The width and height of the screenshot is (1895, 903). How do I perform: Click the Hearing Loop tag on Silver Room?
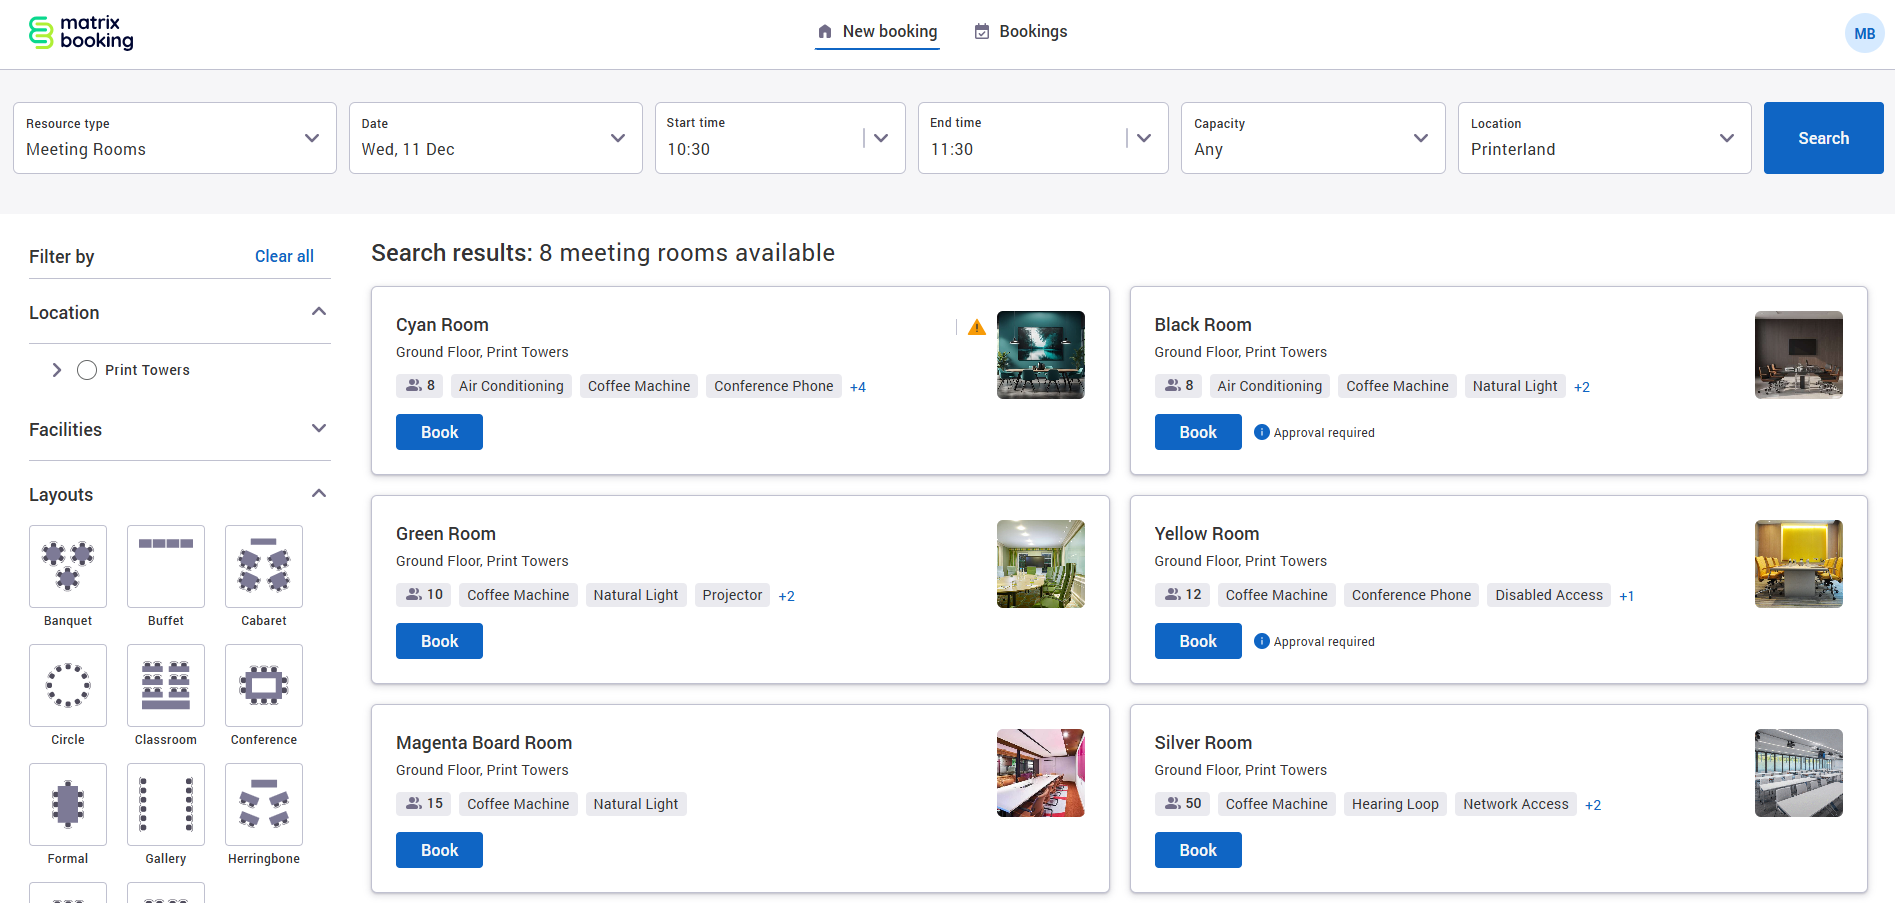(1395, 804)
